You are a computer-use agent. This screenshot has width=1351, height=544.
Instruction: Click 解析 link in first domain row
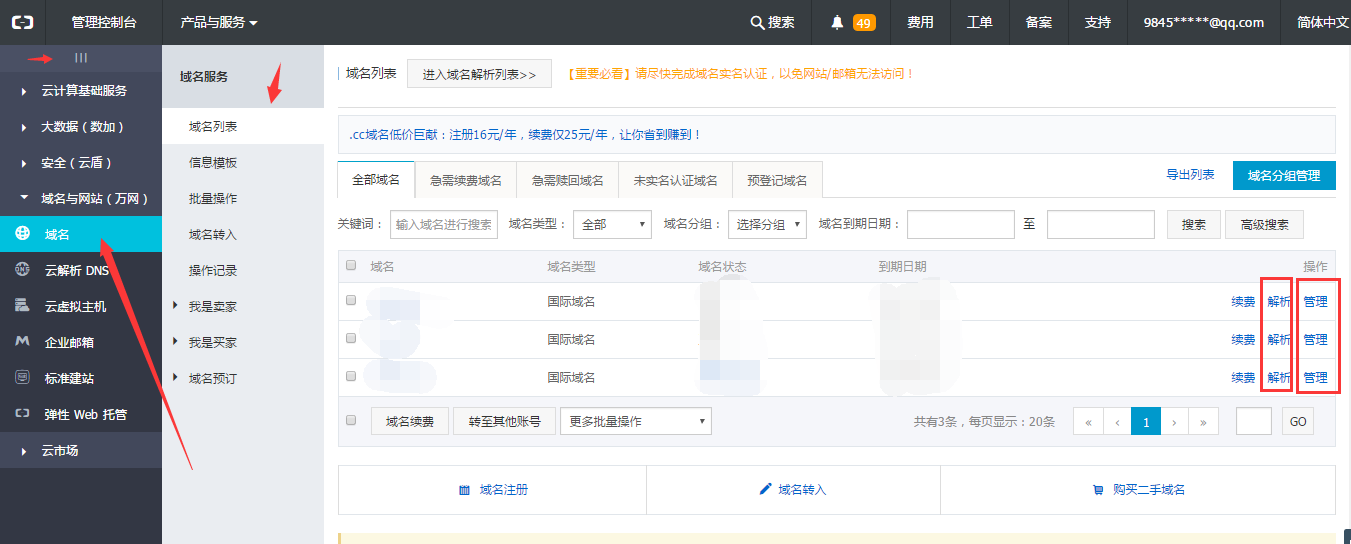[1279, 301]
